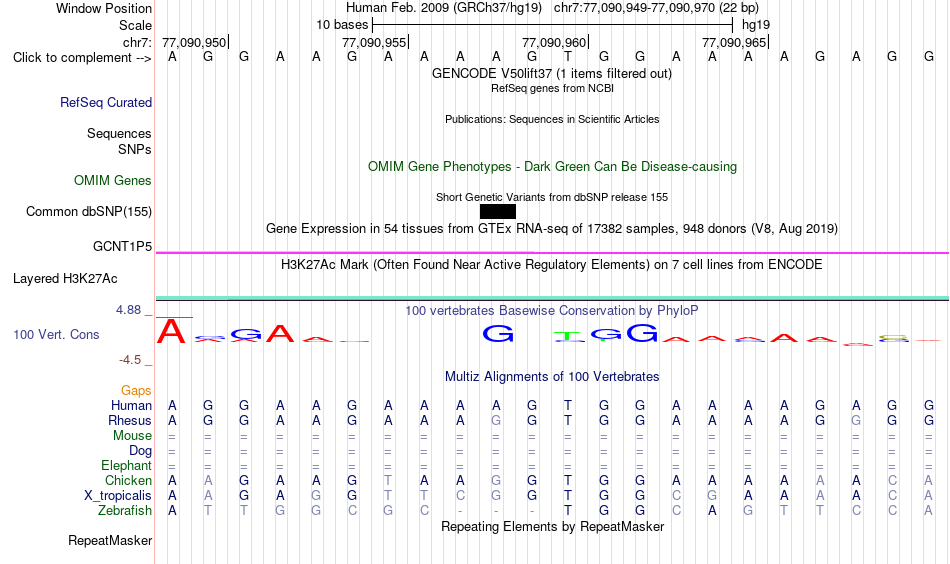Click the T base in the complement row
This screenshot has width=950, height=564.
[568, 57]
